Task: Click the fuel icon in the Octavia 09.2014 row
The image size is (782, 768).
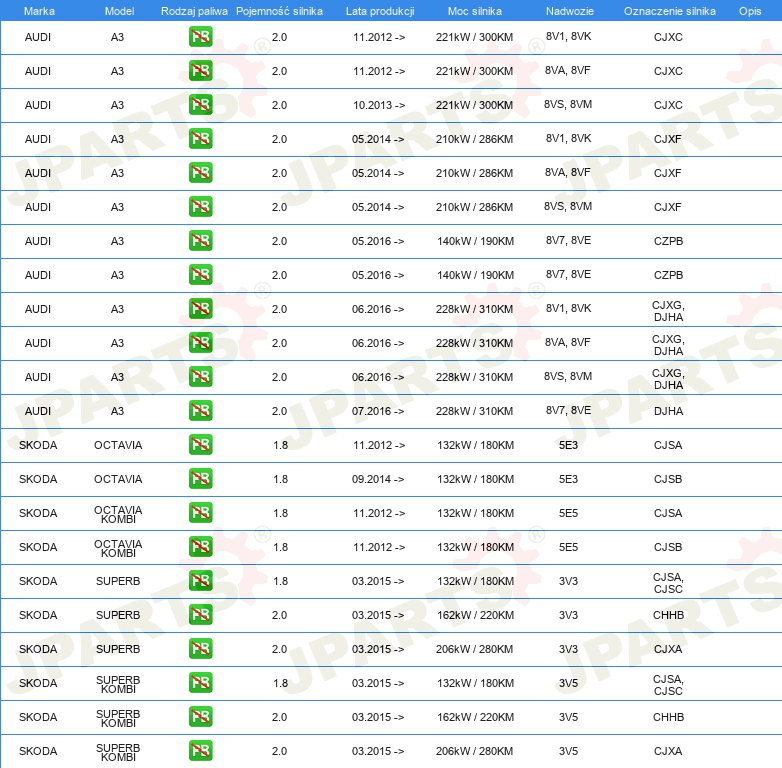Action: (x=200, y=479)
